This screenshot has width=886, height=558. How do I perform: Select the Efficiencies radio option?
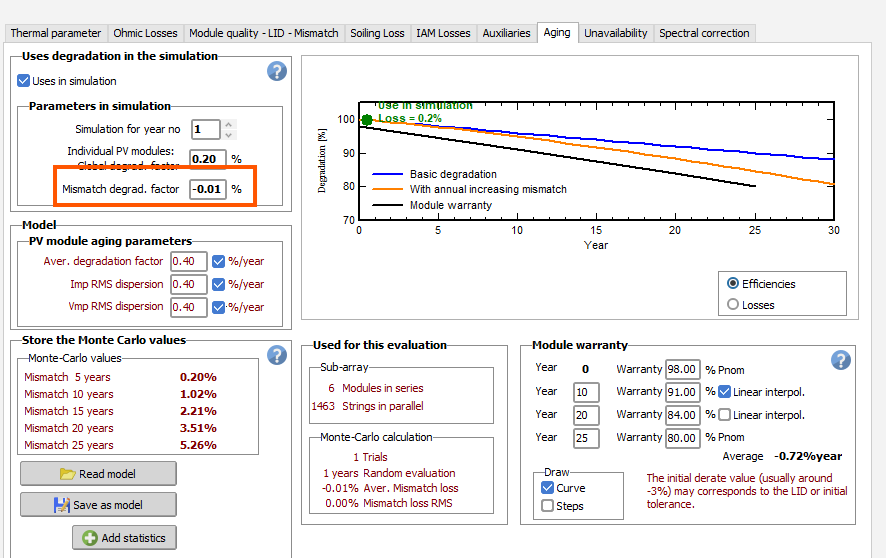point(734,284)
